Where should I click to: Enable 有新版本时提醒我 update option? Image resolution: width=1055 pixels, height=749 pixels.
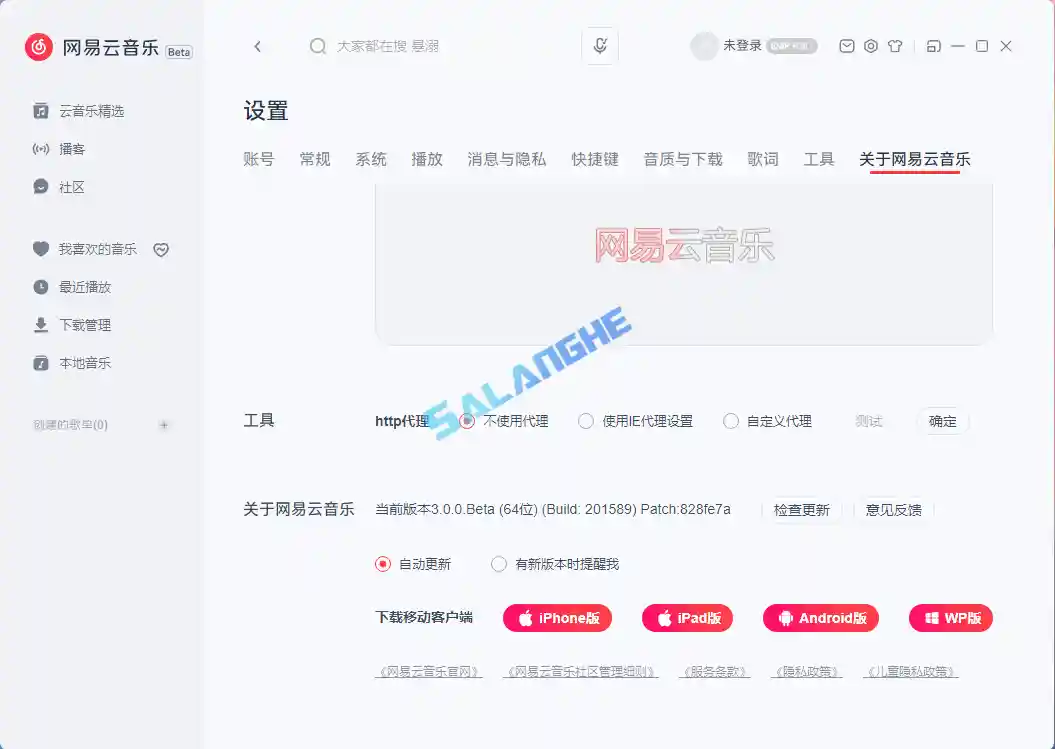(498, 564)
